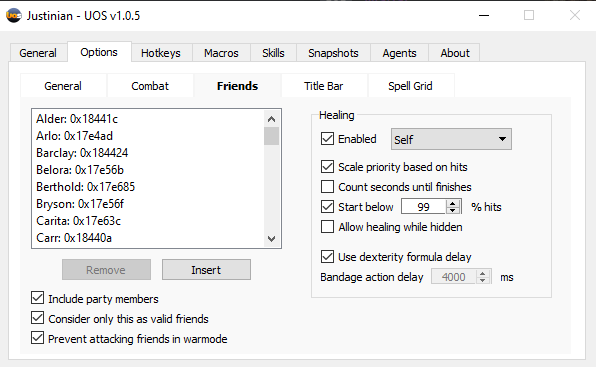Enable Count seconds until finishes
This screenshot has width=596, height=367.
click(x=327, y=187)
